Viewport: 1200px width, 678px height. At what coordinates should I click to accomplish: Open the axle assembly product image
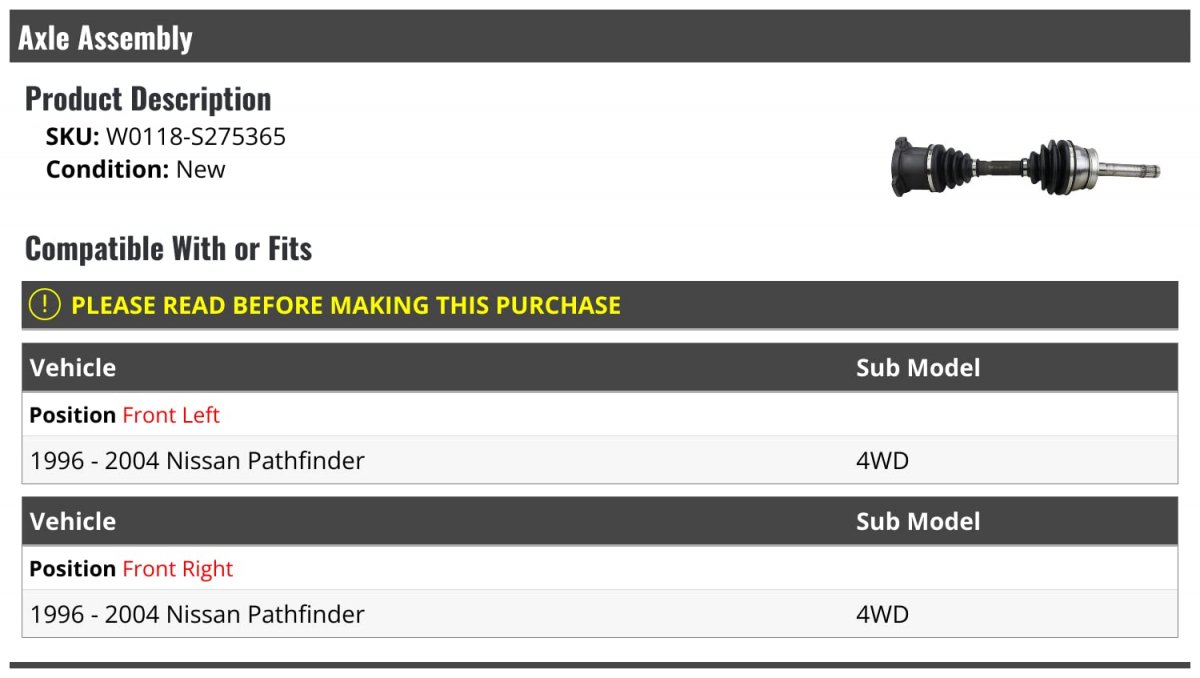coord(1026,167)
